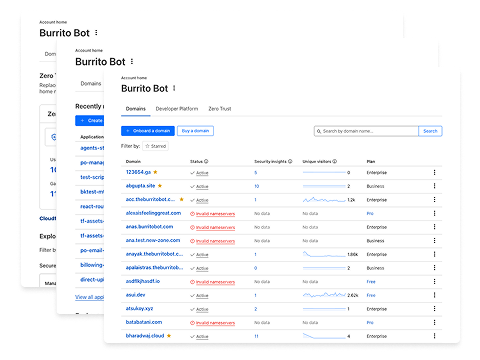Open the react-rou app link in the middle window

[92, 206]
